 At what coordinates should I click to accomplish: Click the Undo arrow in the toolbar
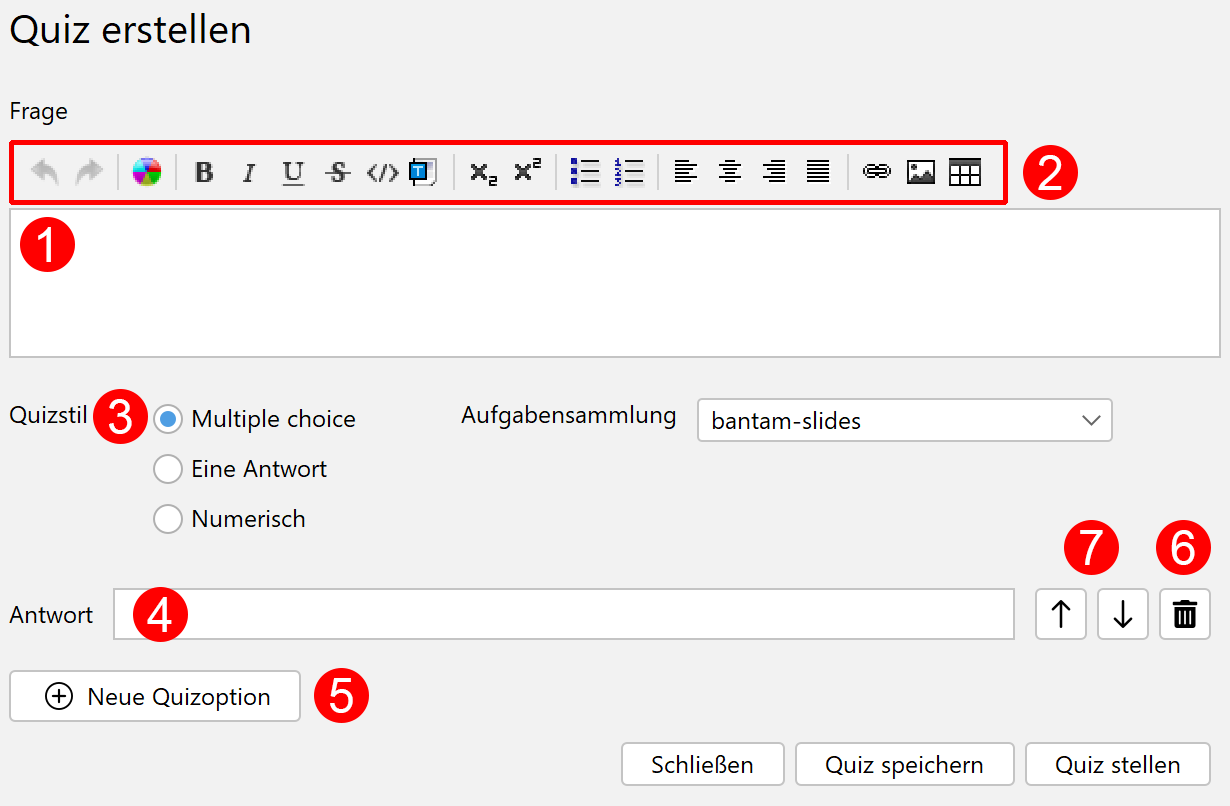click(44, 171)
